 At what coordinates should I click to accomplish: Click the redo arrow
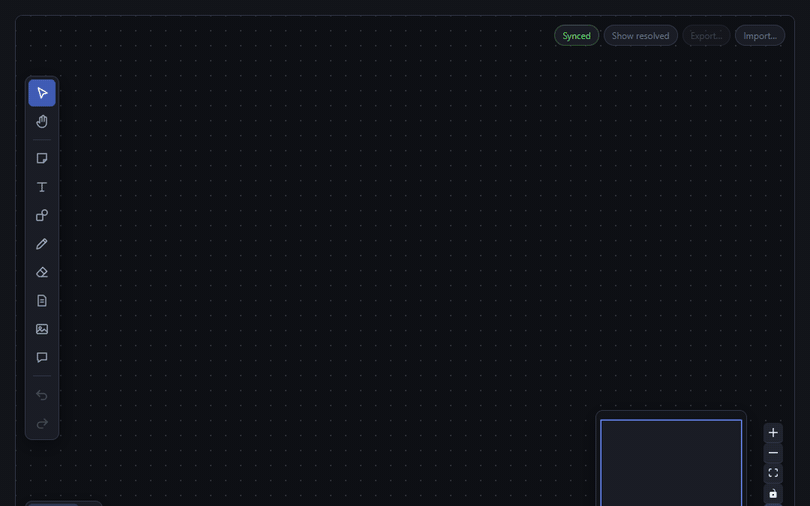click(42, 423)
